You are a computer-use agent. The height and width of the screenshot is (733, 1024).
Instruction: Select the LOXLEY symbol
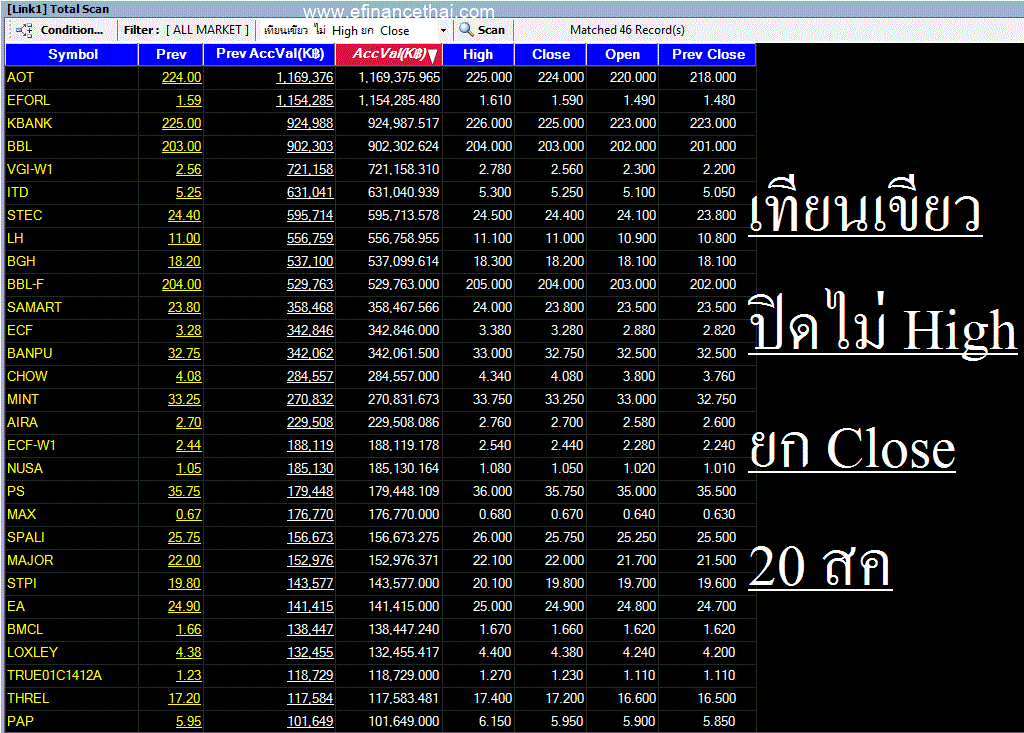click(32, 652)
